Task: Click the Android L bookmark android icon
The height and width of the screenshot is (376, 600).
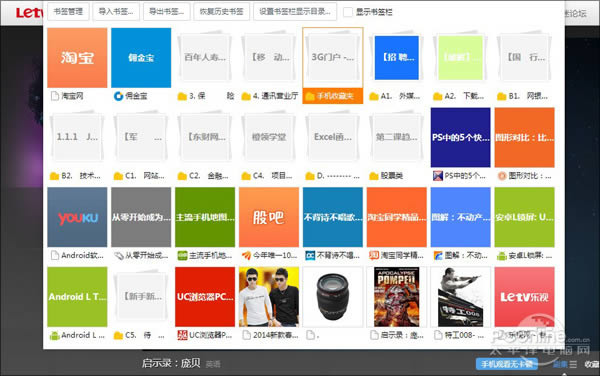Action: [x=55, y=335]
